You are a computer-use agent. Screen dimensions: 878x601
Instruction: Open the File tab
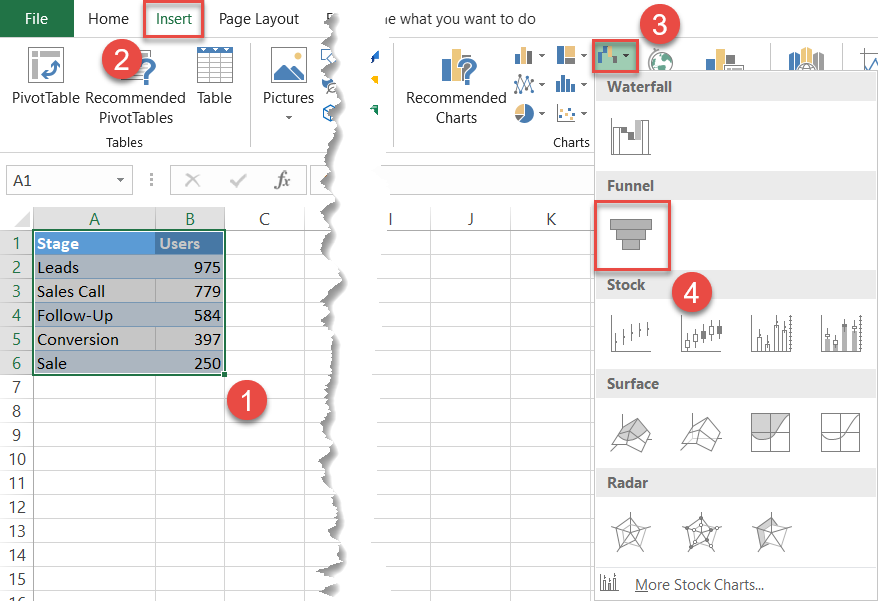(x=36, y=18)
